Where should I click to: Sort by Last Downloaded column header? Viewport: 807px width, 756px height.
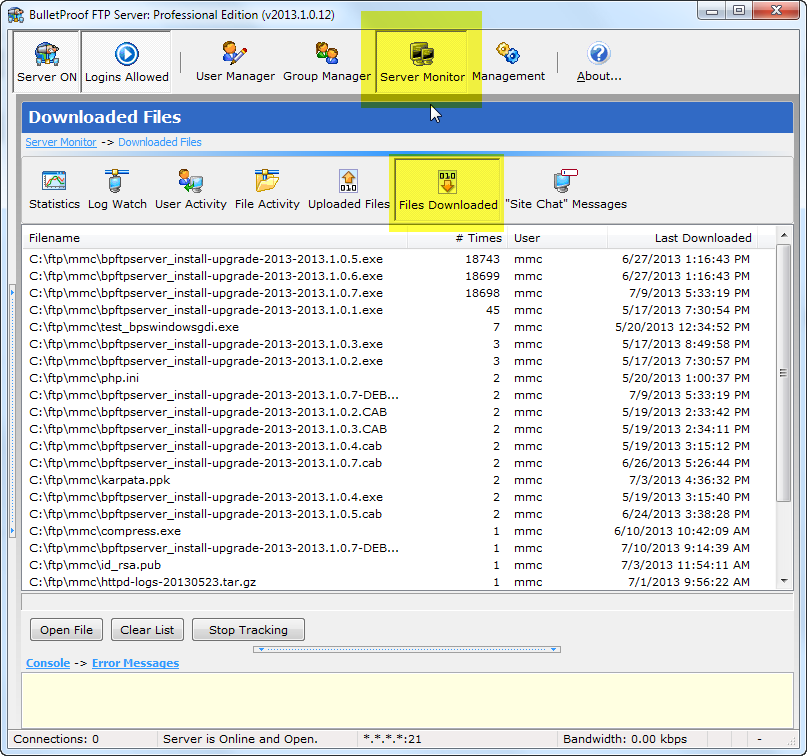[x=682, y=238]
